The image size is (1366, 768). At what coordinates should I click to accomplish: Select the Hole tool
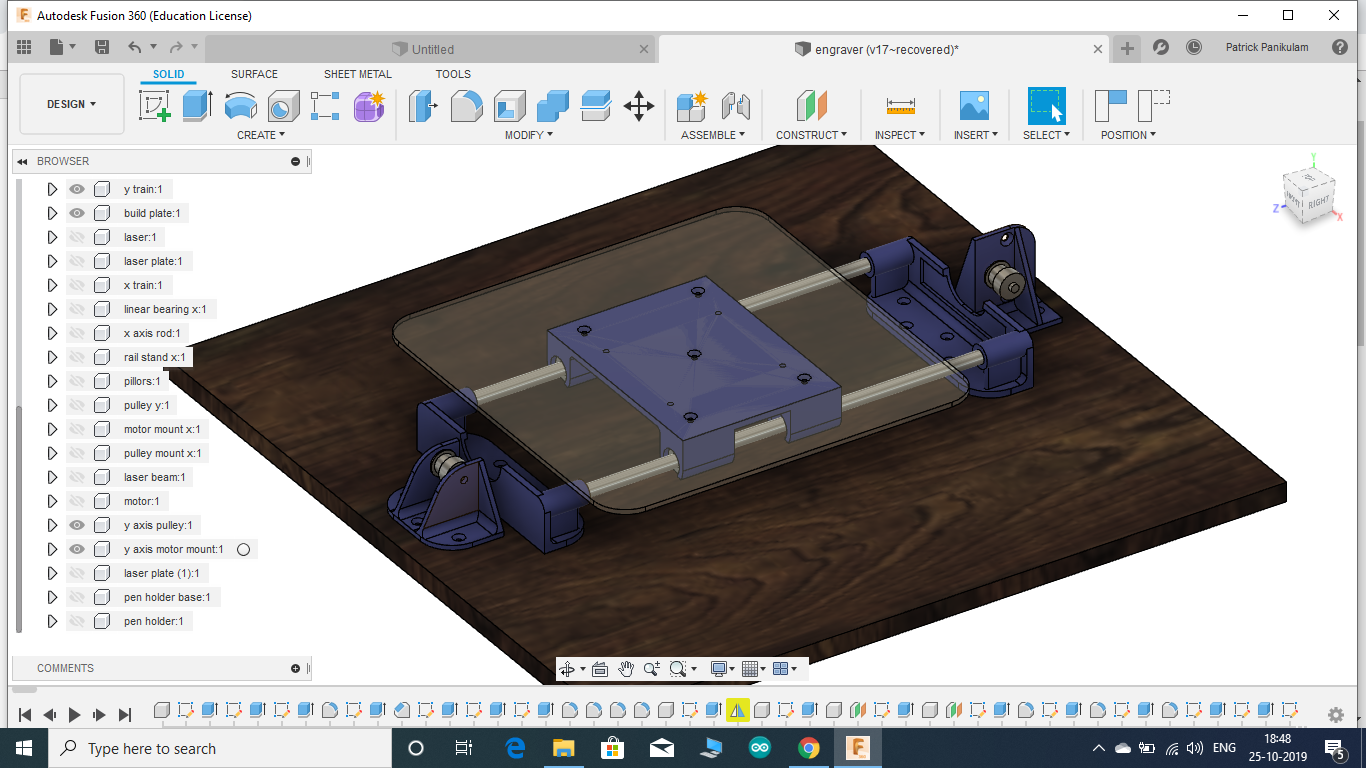click(283, 105)
